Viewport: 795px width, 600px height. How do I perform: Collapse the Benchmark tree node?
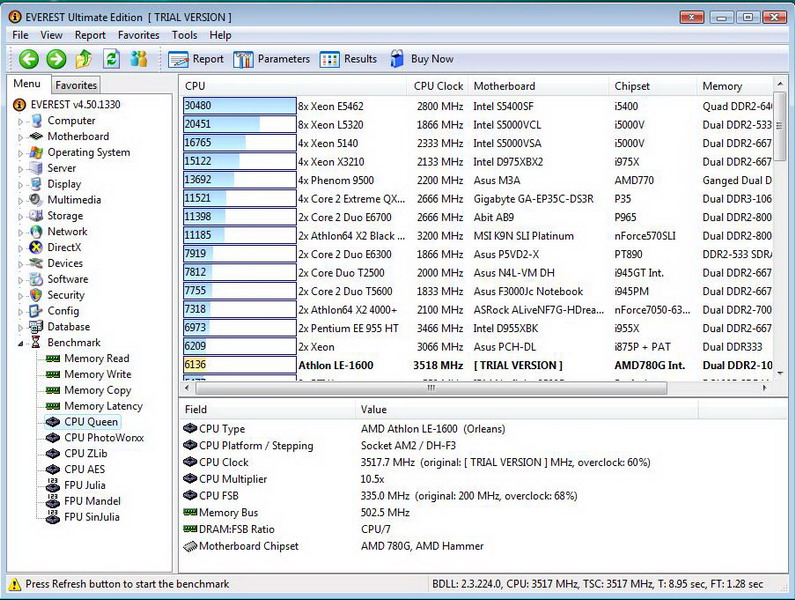(x=20, y=343)
